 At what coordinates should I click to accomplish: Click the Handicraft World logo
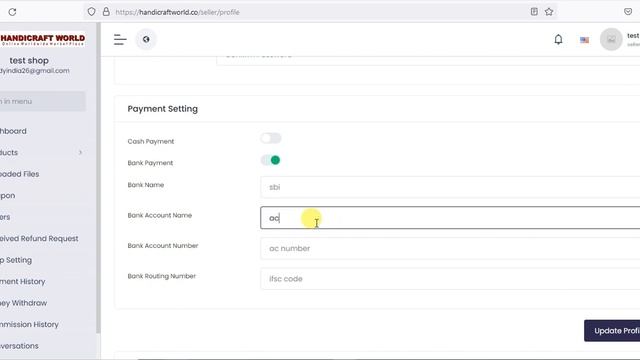(42, 40)
